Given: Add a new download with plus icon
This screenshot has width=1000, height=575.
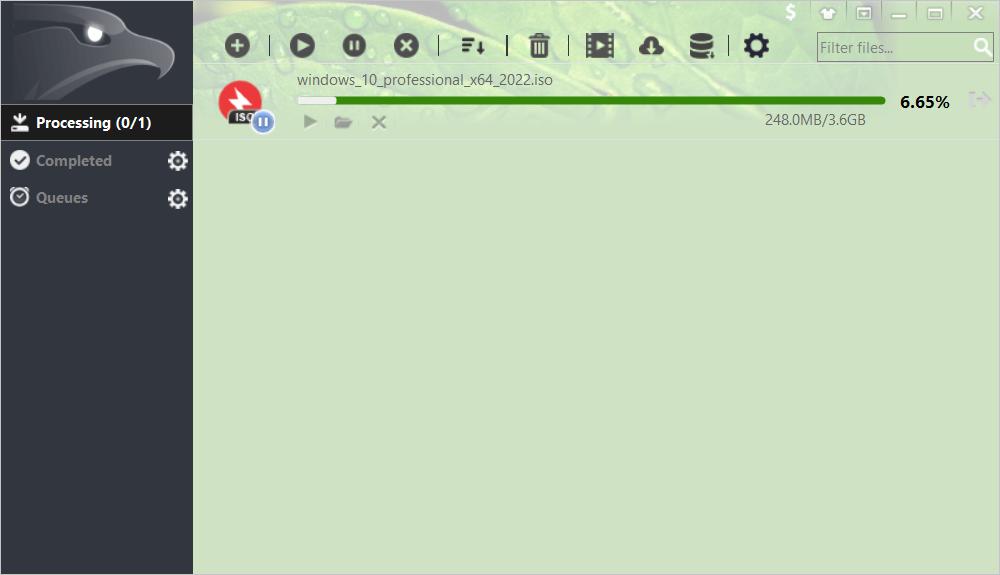Looking at the screenshot, I should point(237,46).
